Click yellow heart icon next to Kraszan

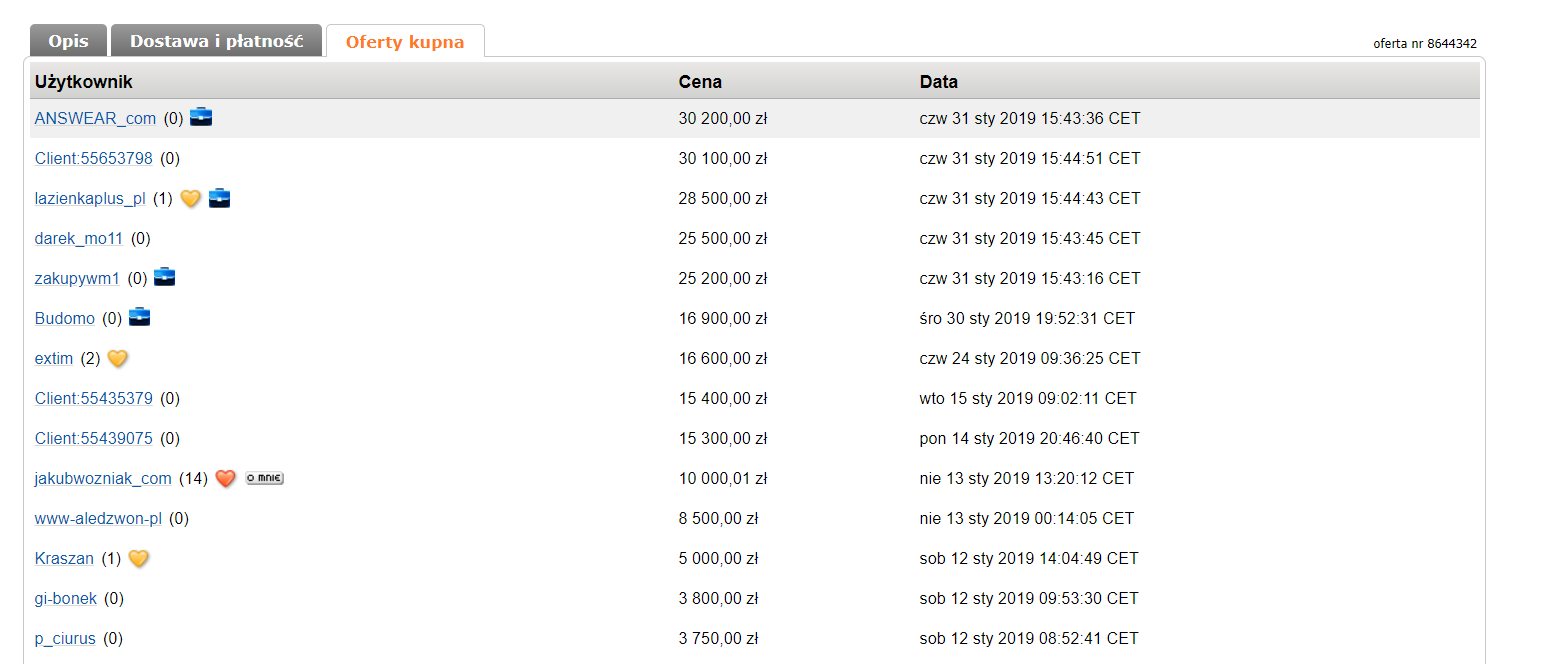(139, 558)
